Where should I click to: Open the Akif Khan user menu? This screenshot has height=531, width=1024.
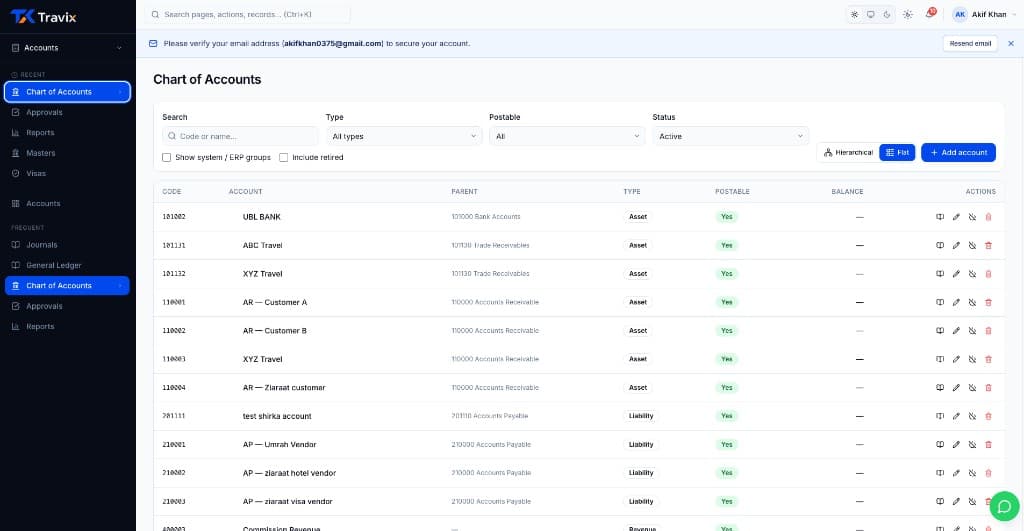985,14
